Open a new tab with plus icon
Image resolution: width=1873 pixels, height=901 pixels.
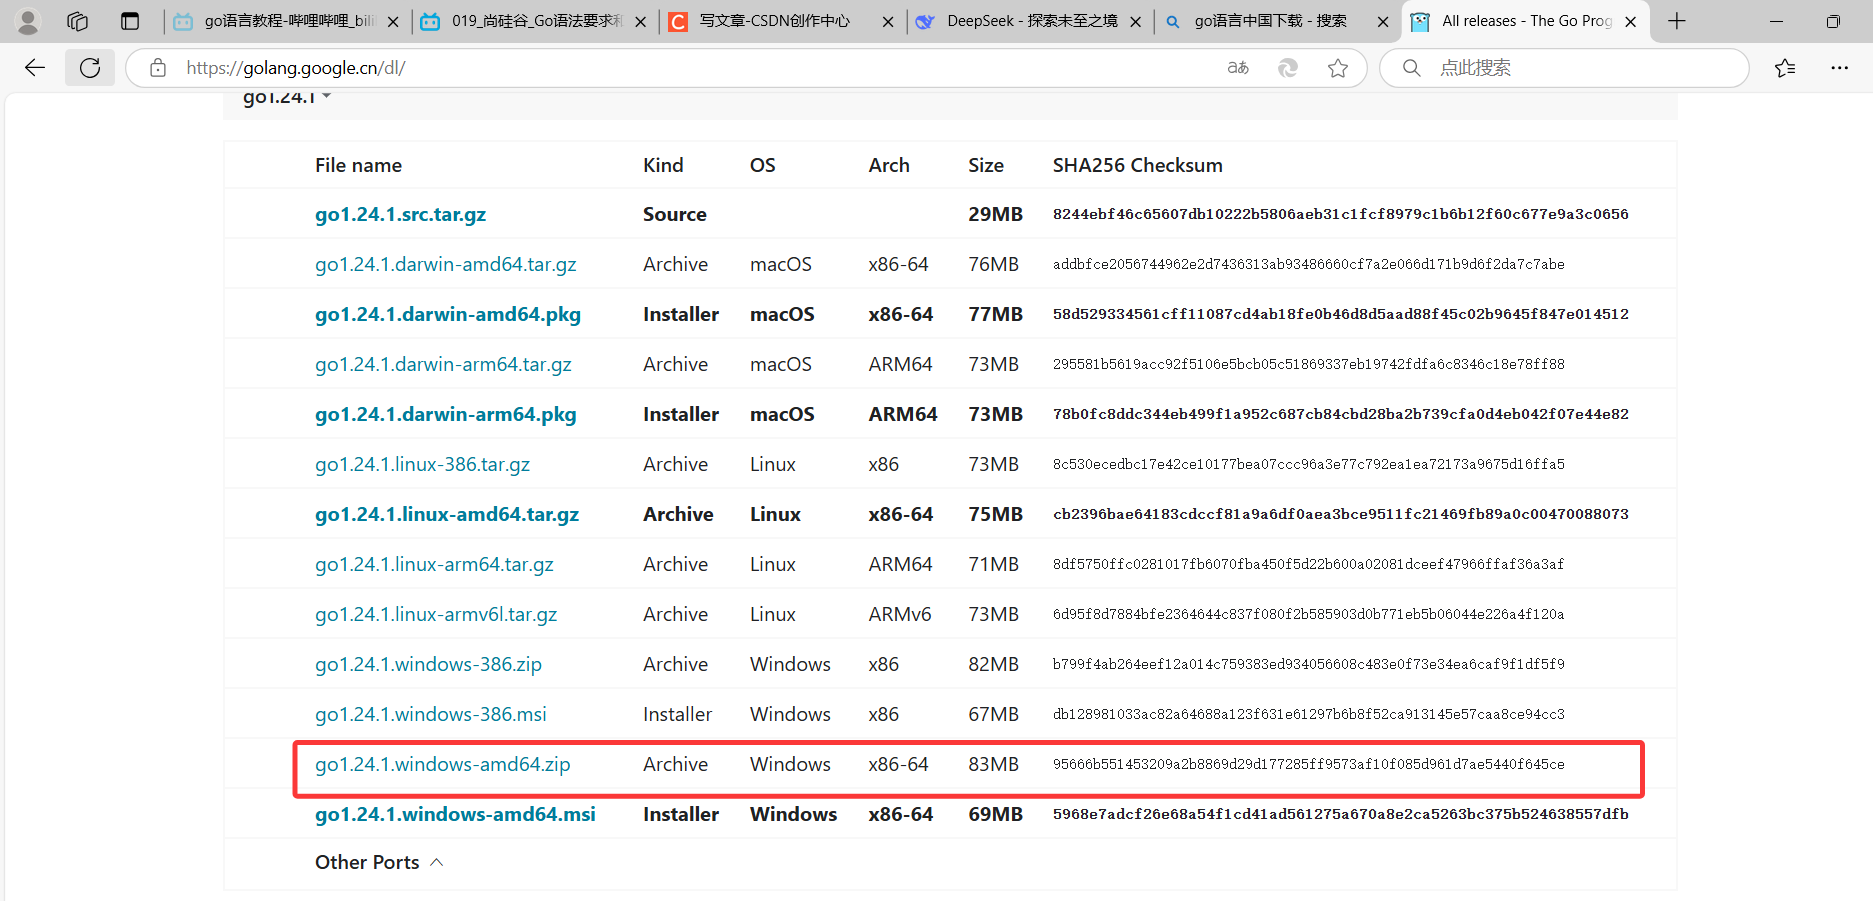1677,21
